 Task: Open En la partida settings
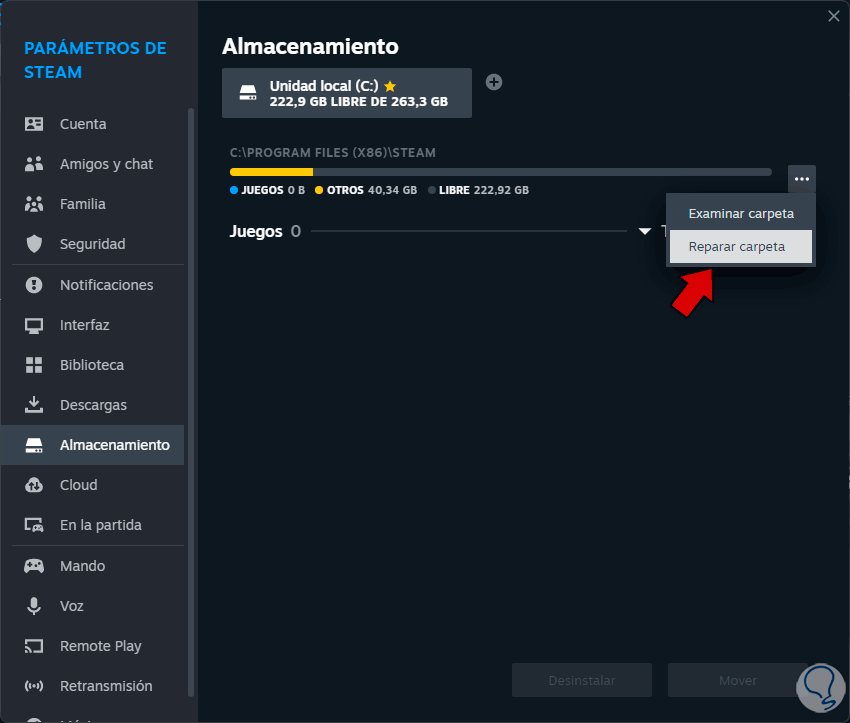pos(93,525)
